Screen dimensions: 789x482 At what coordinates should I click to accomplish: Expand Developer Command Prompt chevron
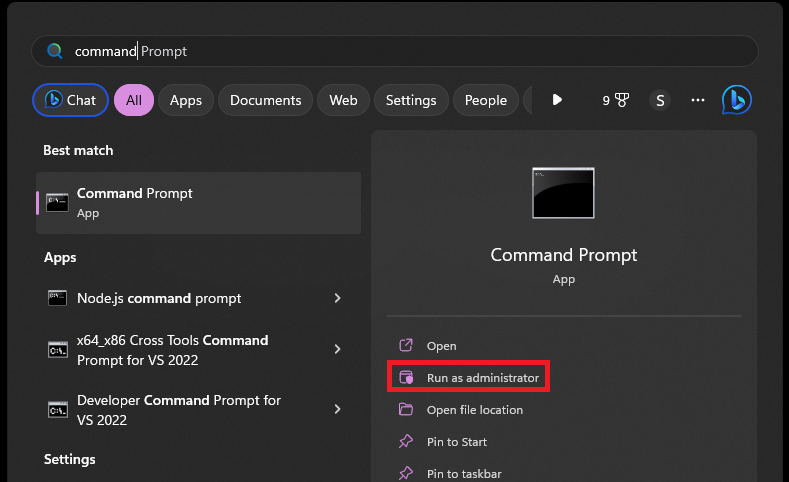[337, 409]
